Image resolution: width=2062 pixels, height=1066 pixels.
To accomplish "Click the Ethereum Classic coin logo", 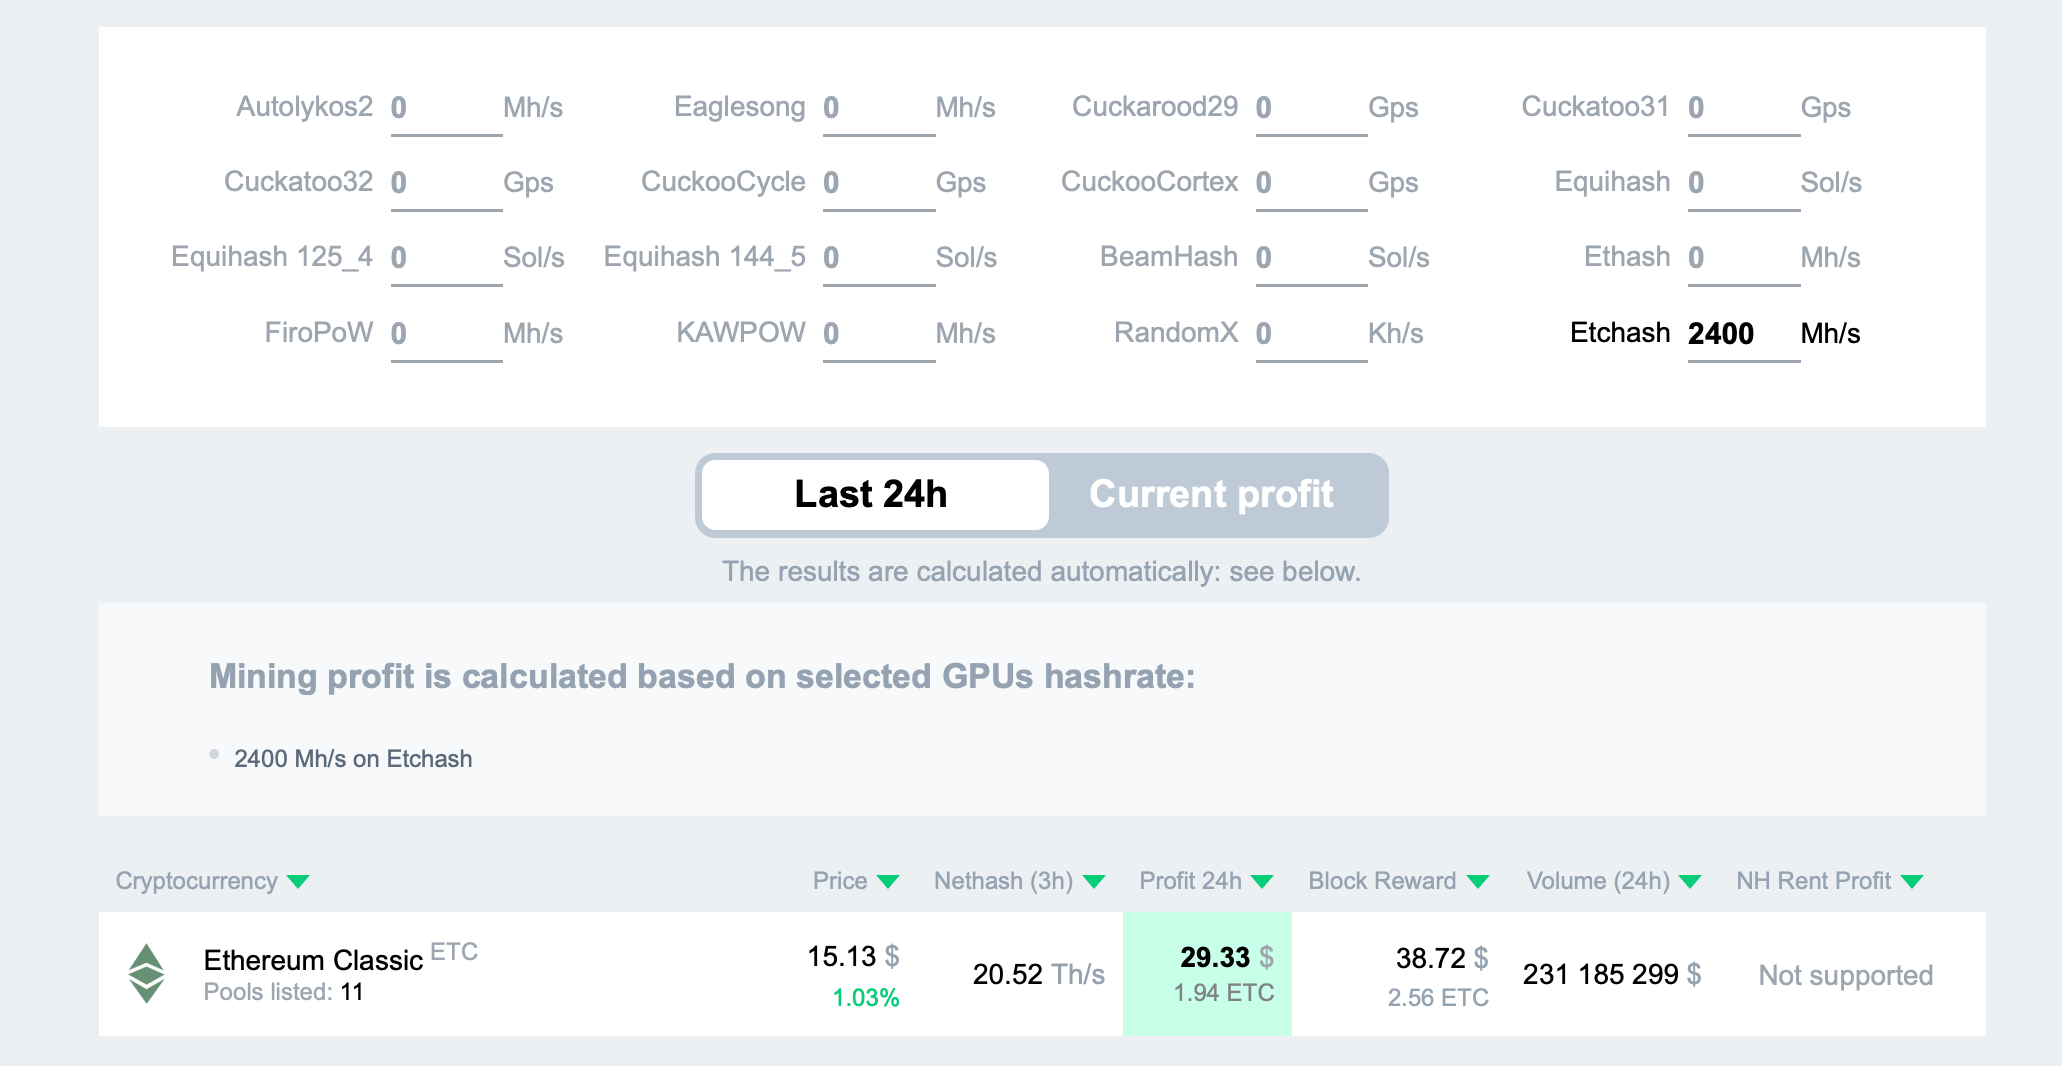I will pos(146,973).
